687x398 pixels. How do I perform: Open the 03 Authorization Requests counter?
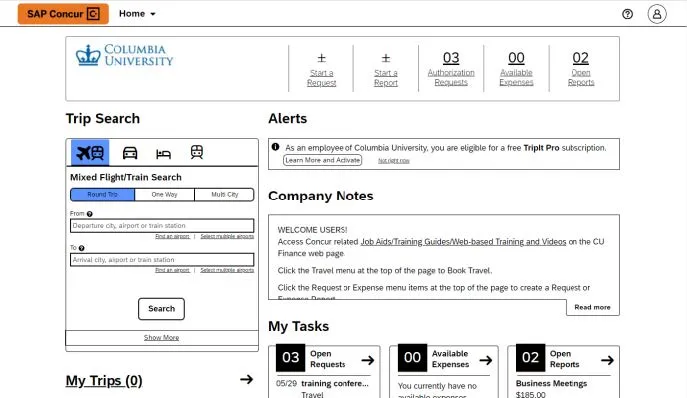tap(451, 69)
